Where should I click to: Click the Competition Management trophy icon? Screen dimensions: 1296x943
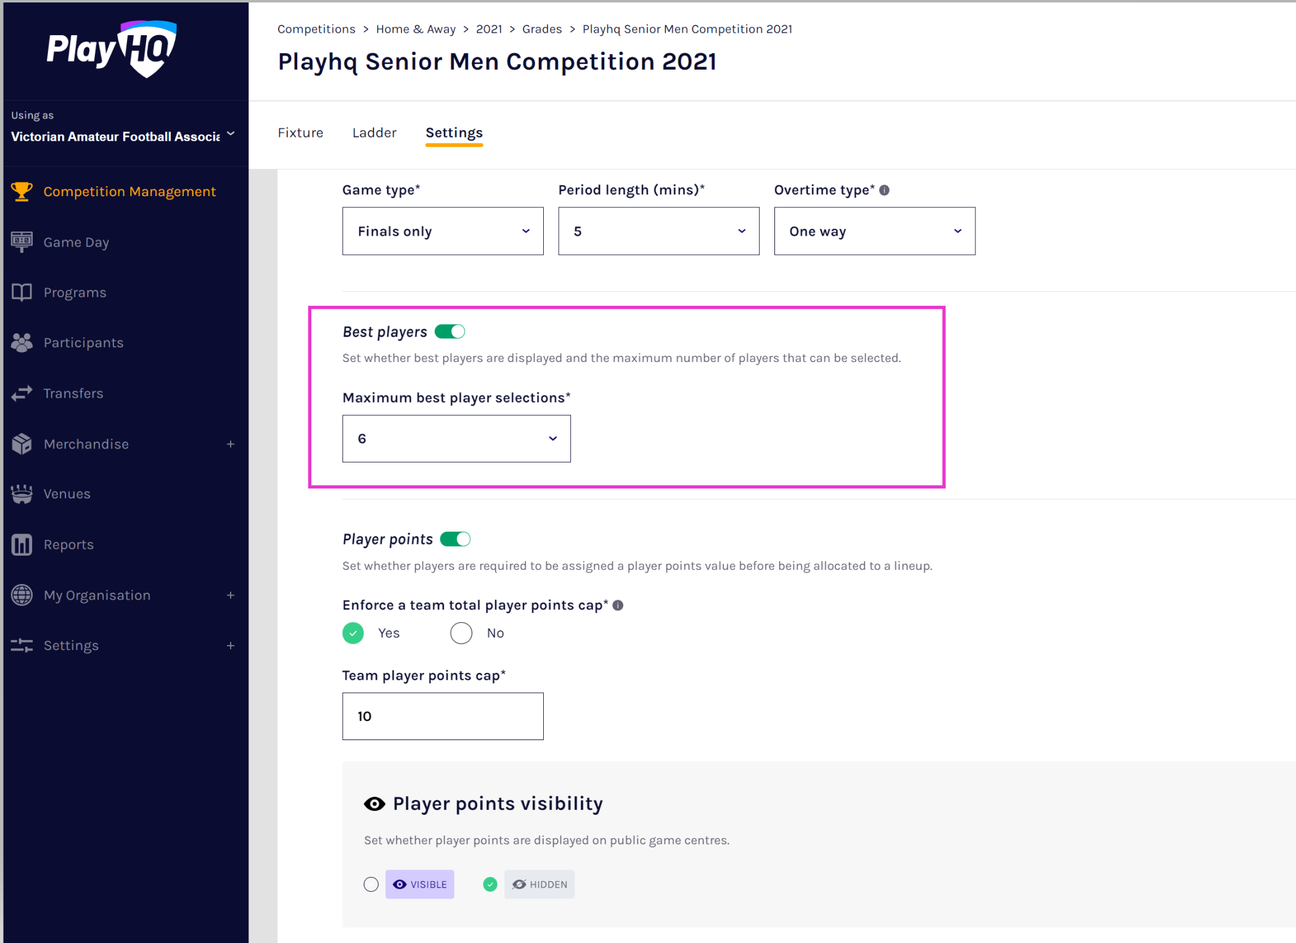pyautogui.click(x=22, y=191)
